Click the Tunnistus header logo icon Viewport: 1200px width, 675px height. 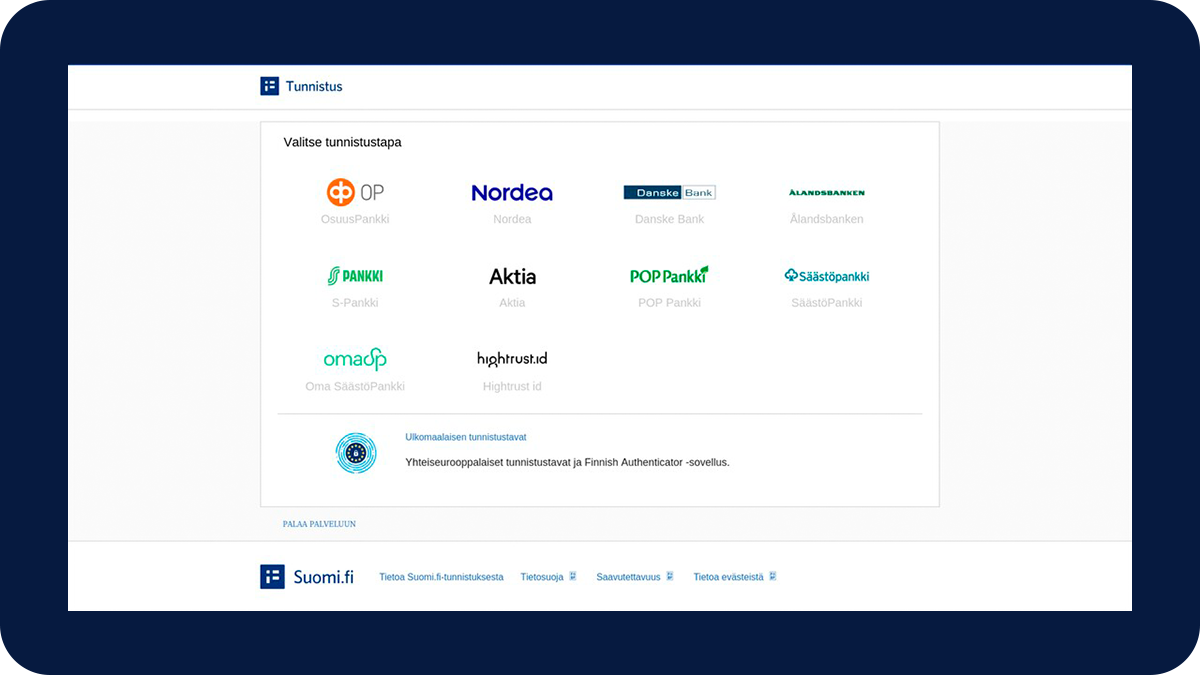coord(269,86)
